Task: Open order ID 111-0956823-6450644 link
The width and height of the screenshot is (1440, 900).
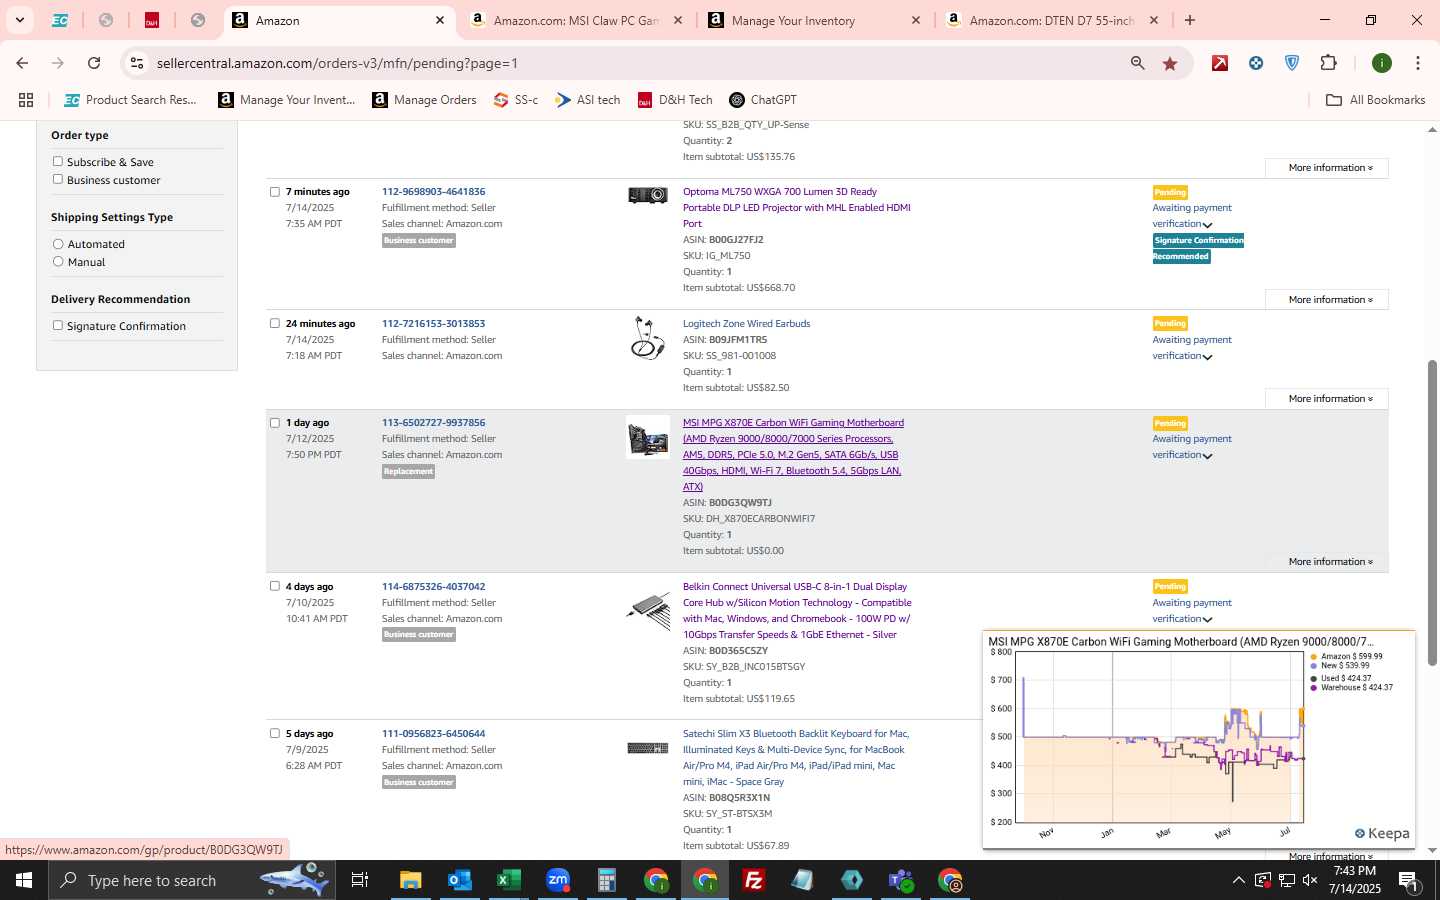Action: pos(433,733)
